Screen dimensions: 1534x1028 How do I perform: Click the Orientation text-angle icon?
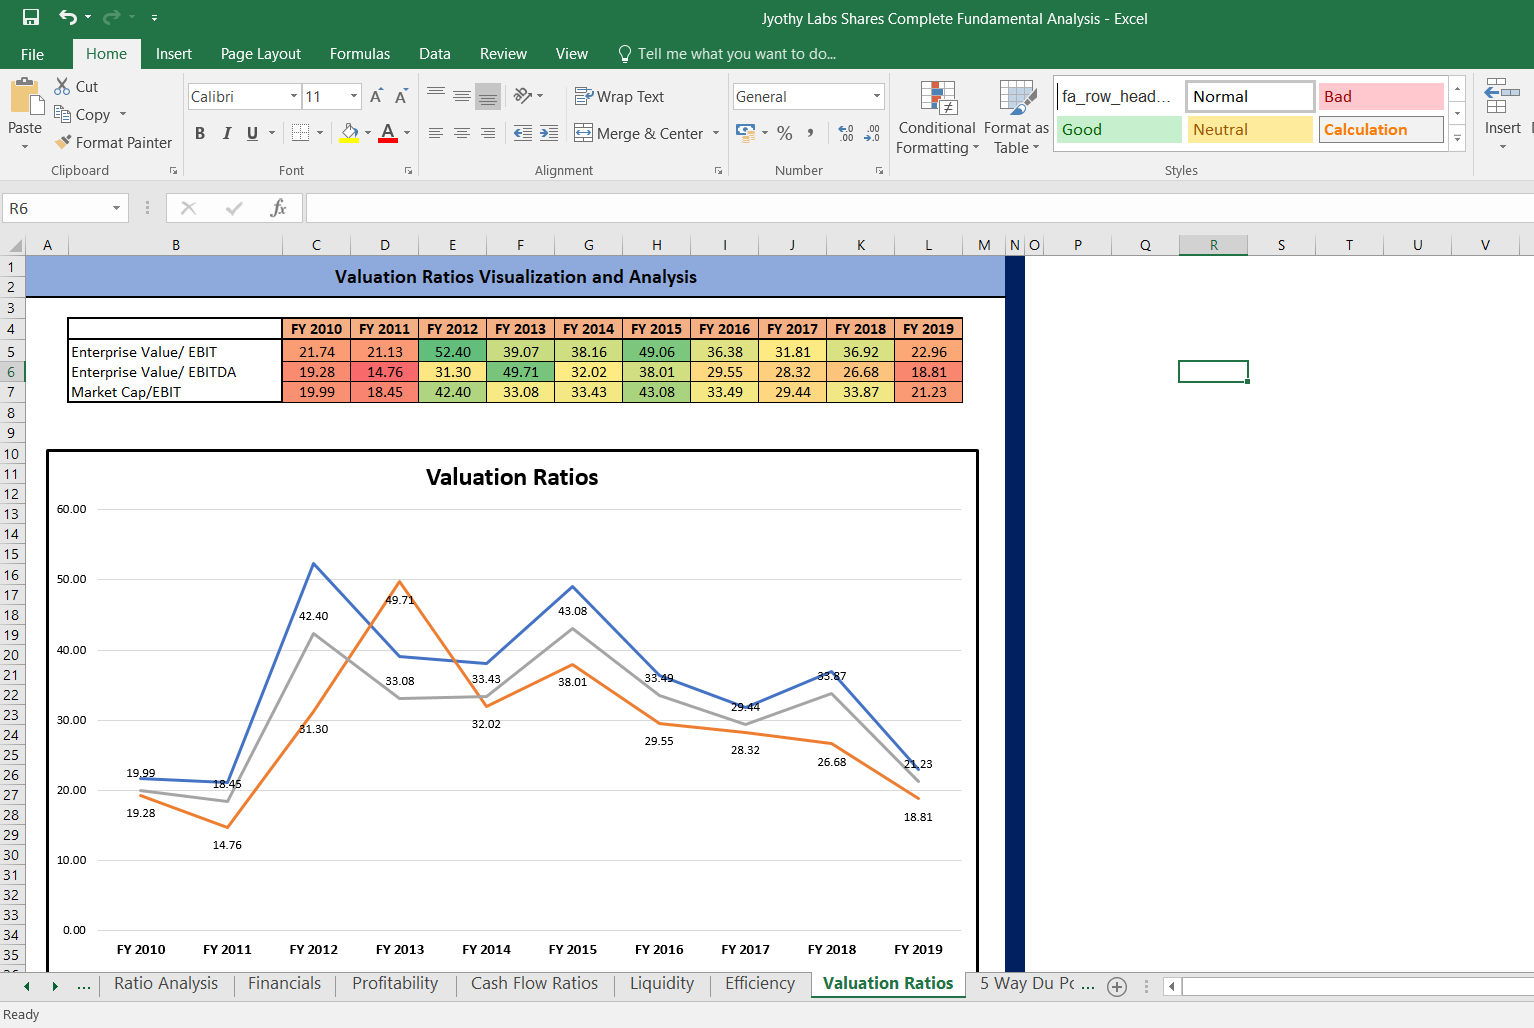click(523, 96)
